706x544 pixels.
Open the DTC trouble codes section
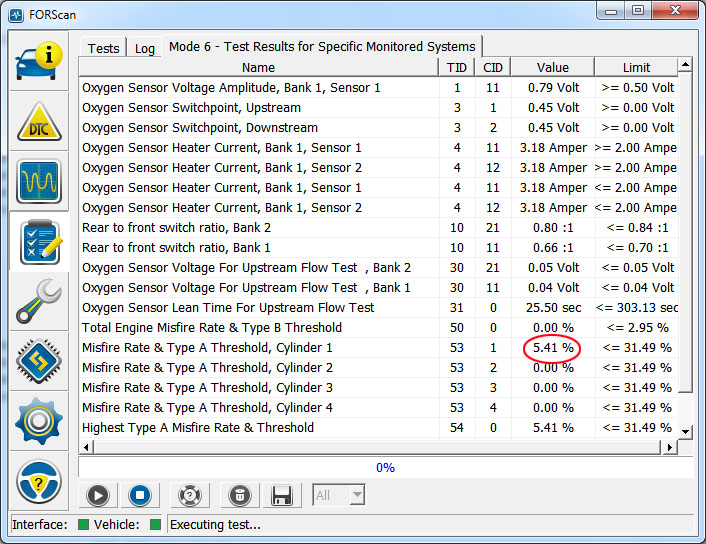tap(39, 122)
